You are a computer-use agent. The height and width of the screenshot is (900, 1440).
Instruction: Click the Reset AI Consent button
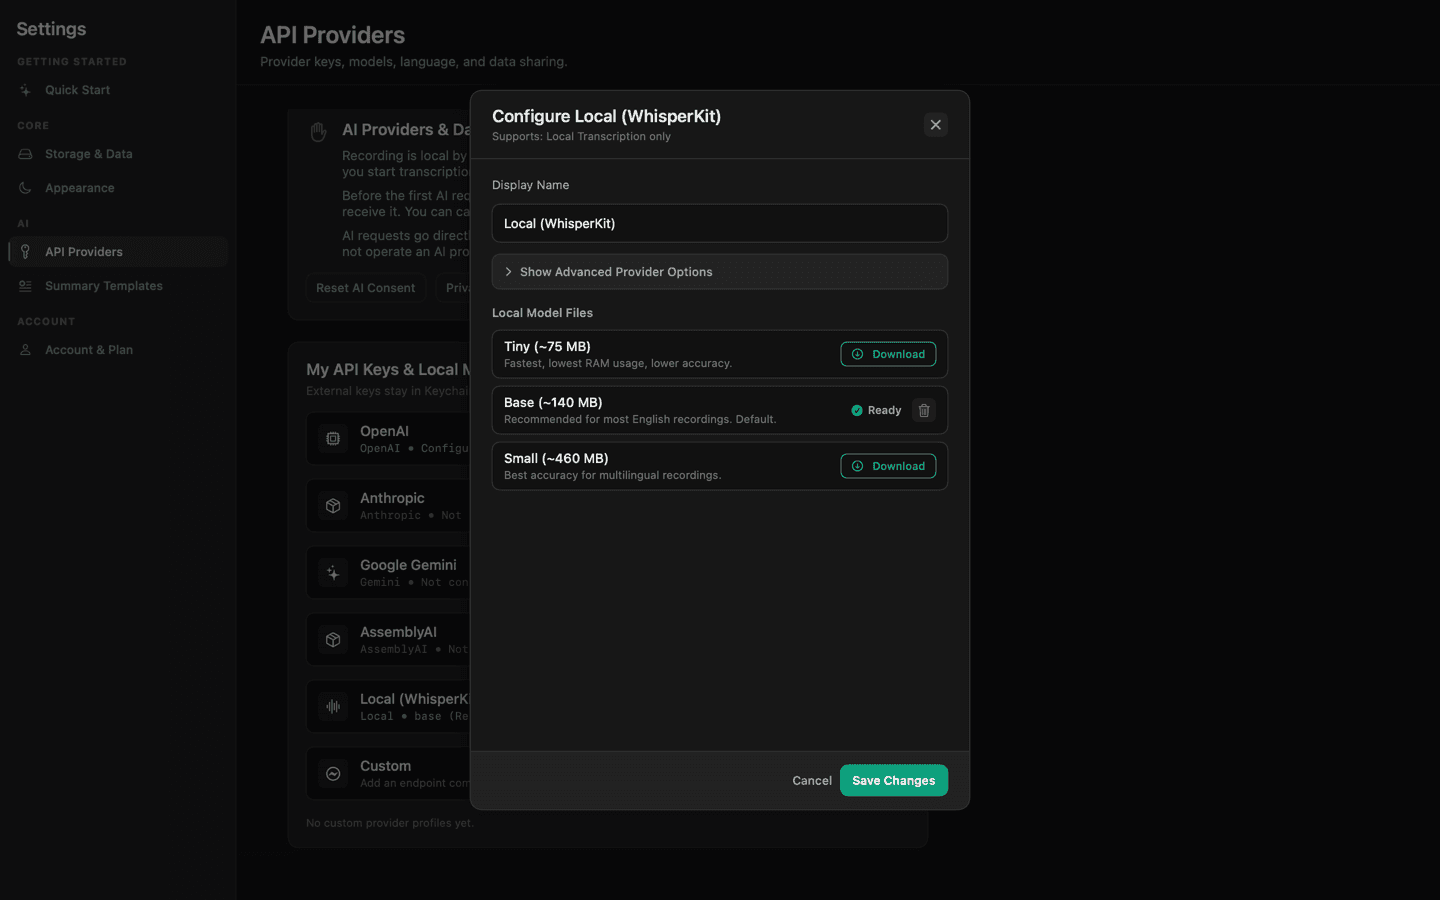pos(365,288)
